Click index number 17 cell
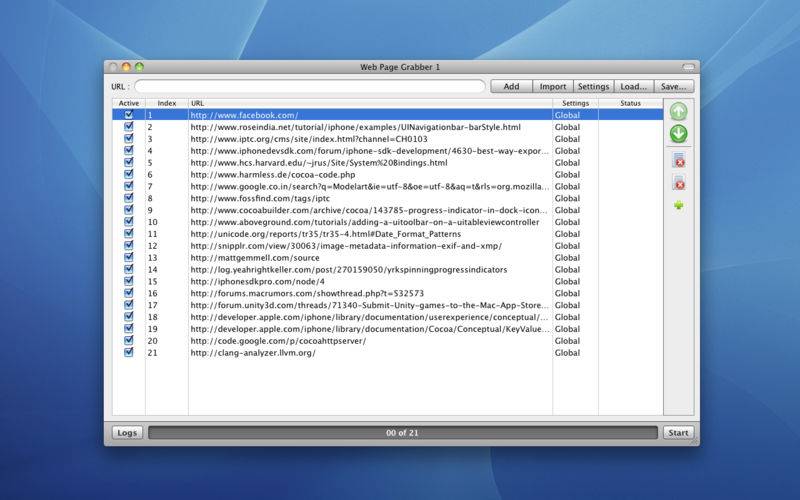This screenshot has width=800, height=500. (x=153, y=305)
